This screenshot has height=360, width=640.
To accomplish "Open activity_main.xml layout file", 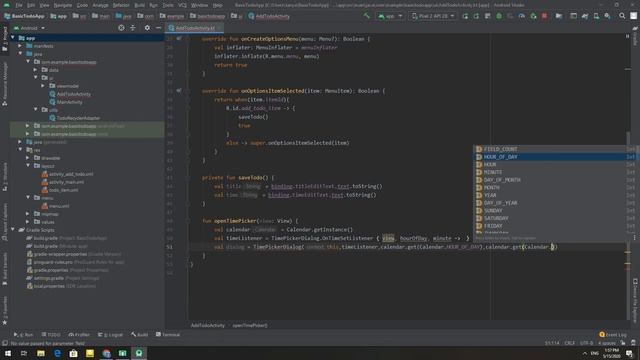I will (x=67, y=182).
